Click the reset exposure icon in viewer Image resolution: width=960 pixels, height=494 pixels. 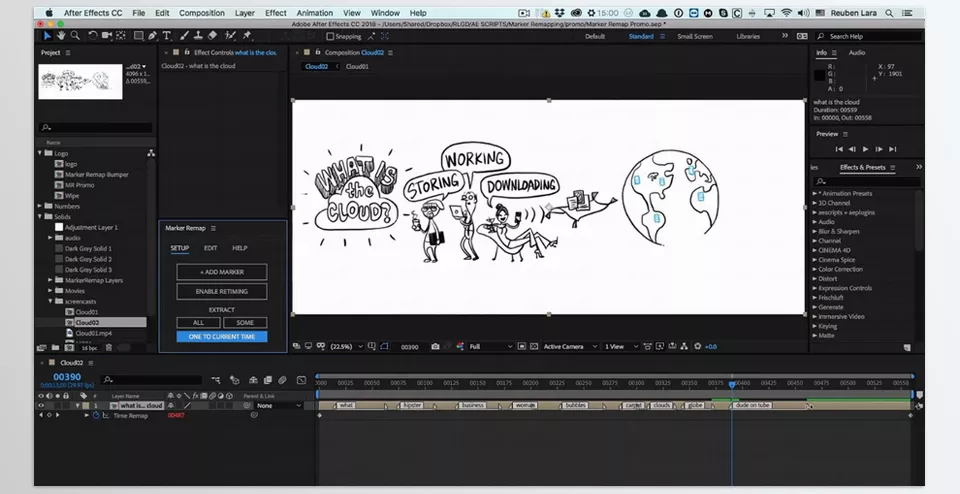697,346
